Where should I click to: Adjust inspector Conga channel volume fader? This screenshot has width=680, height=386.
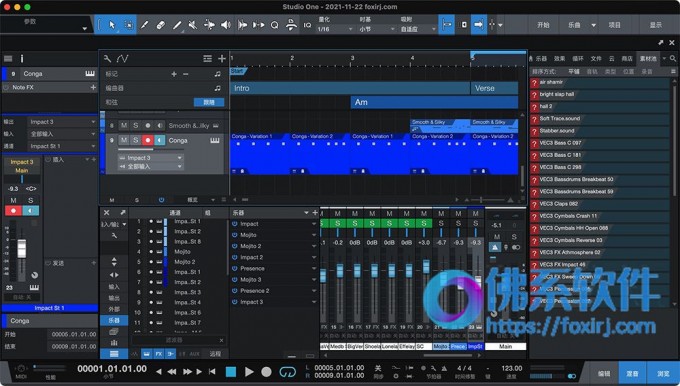(x=21, y=249)
